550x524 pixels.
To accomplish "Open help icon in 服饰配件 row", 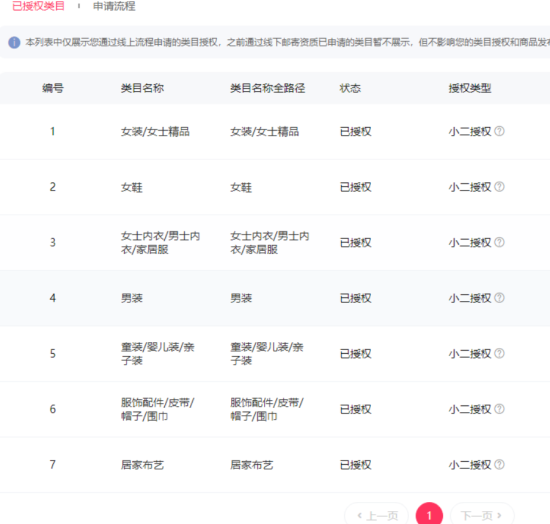I will [x=499, y=409].
